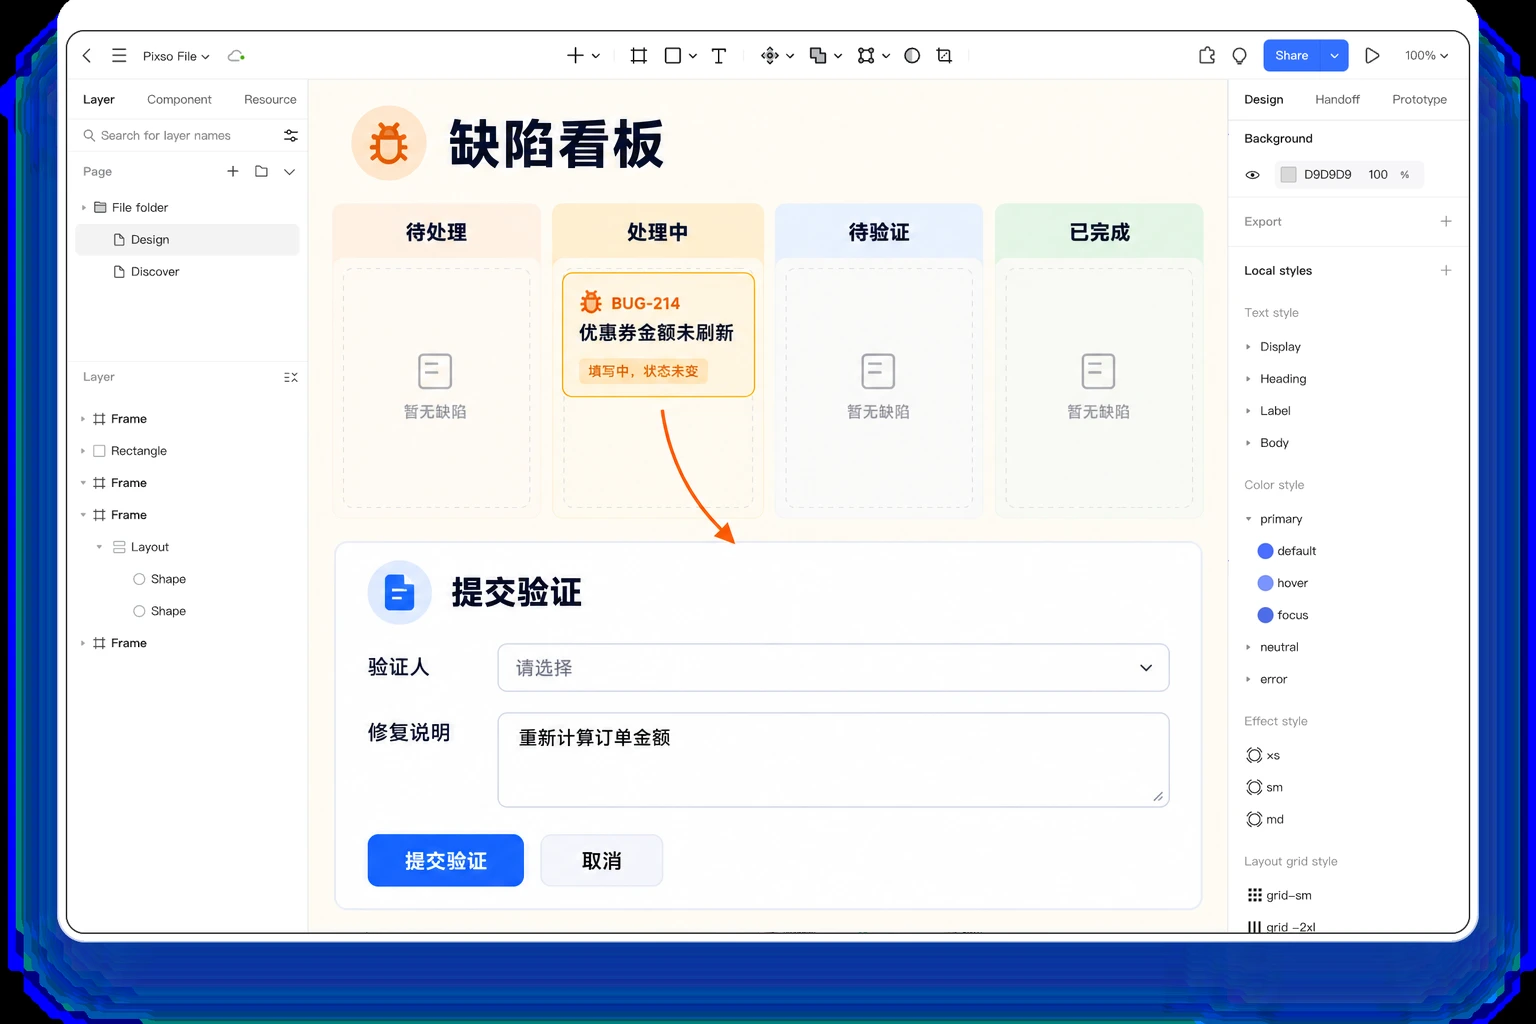Start prototype preview play button
Viewport: 1536px width, 1024px height.
[1372, 56]
